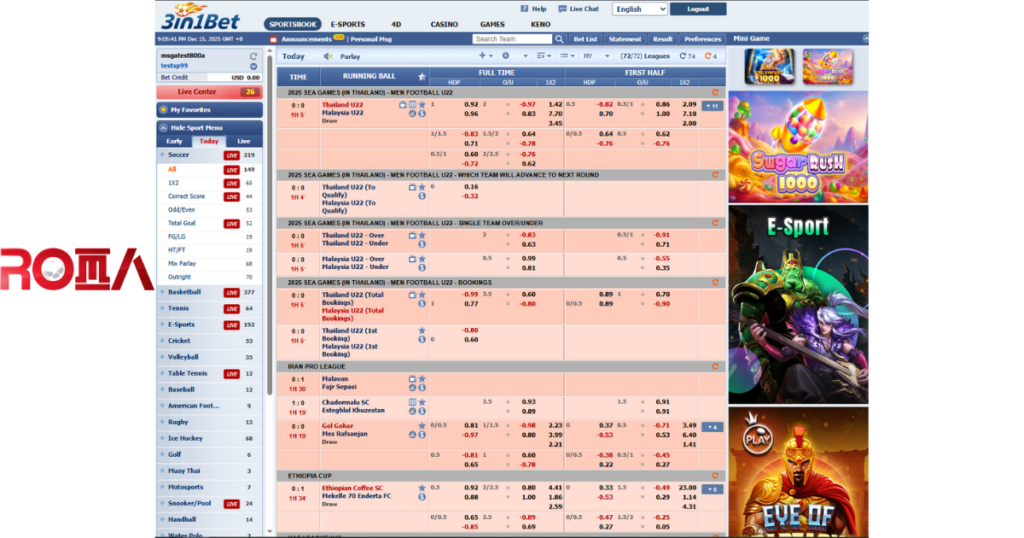Refresh the Iran Pro League section
The width and height of the screenshot is (1024, 538).
pyautogui.click(x=715, y=367)
